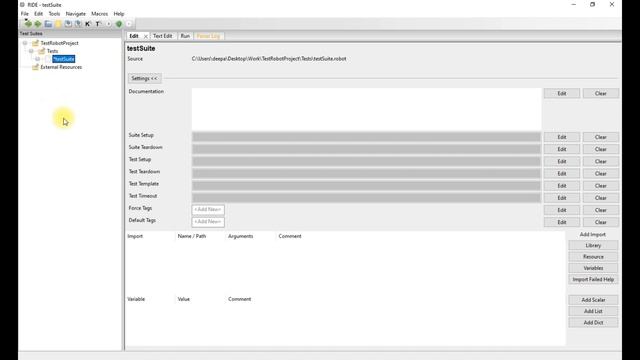Image resolution: width=640 pixels, height=360 pixels.
Task: Select the Tests tree item
Action: [53, 51]
